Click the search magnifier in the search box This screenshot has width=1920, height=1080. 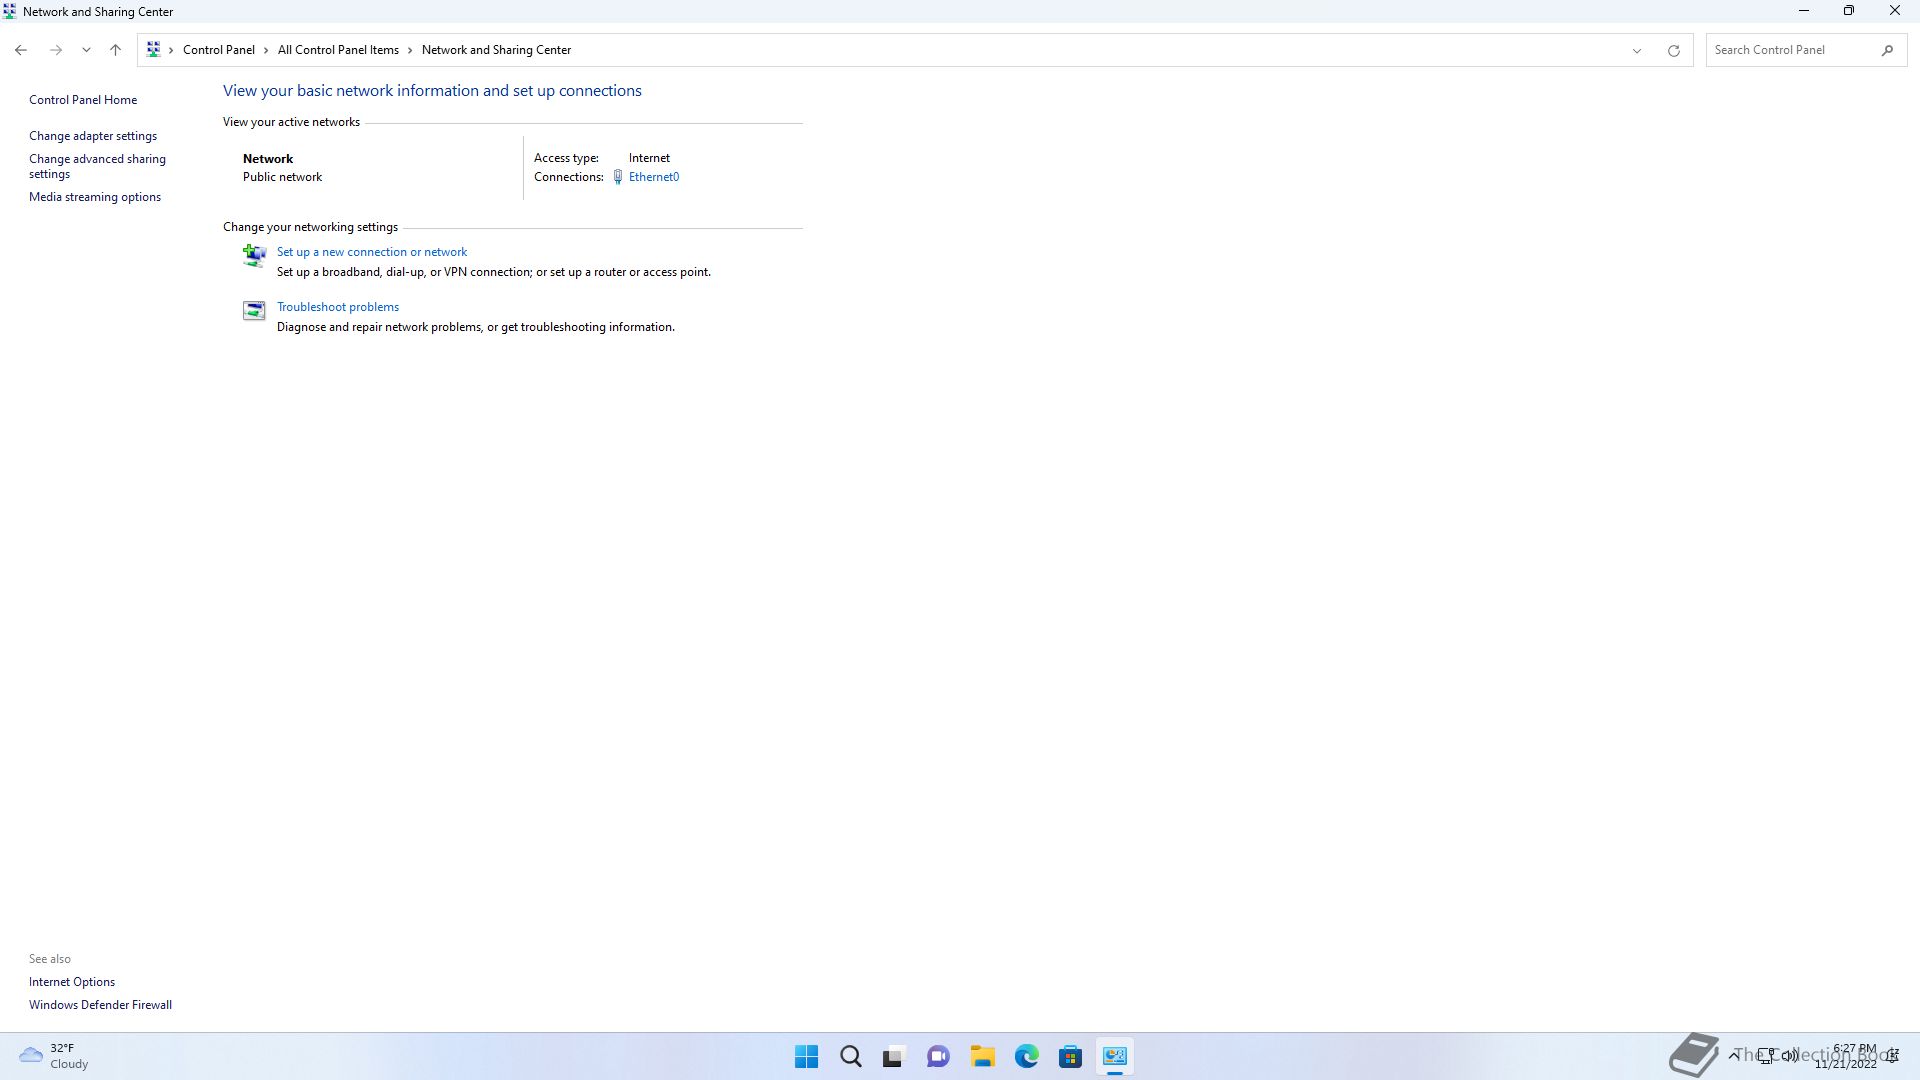pyautogui.click(x=1888, y=49)
